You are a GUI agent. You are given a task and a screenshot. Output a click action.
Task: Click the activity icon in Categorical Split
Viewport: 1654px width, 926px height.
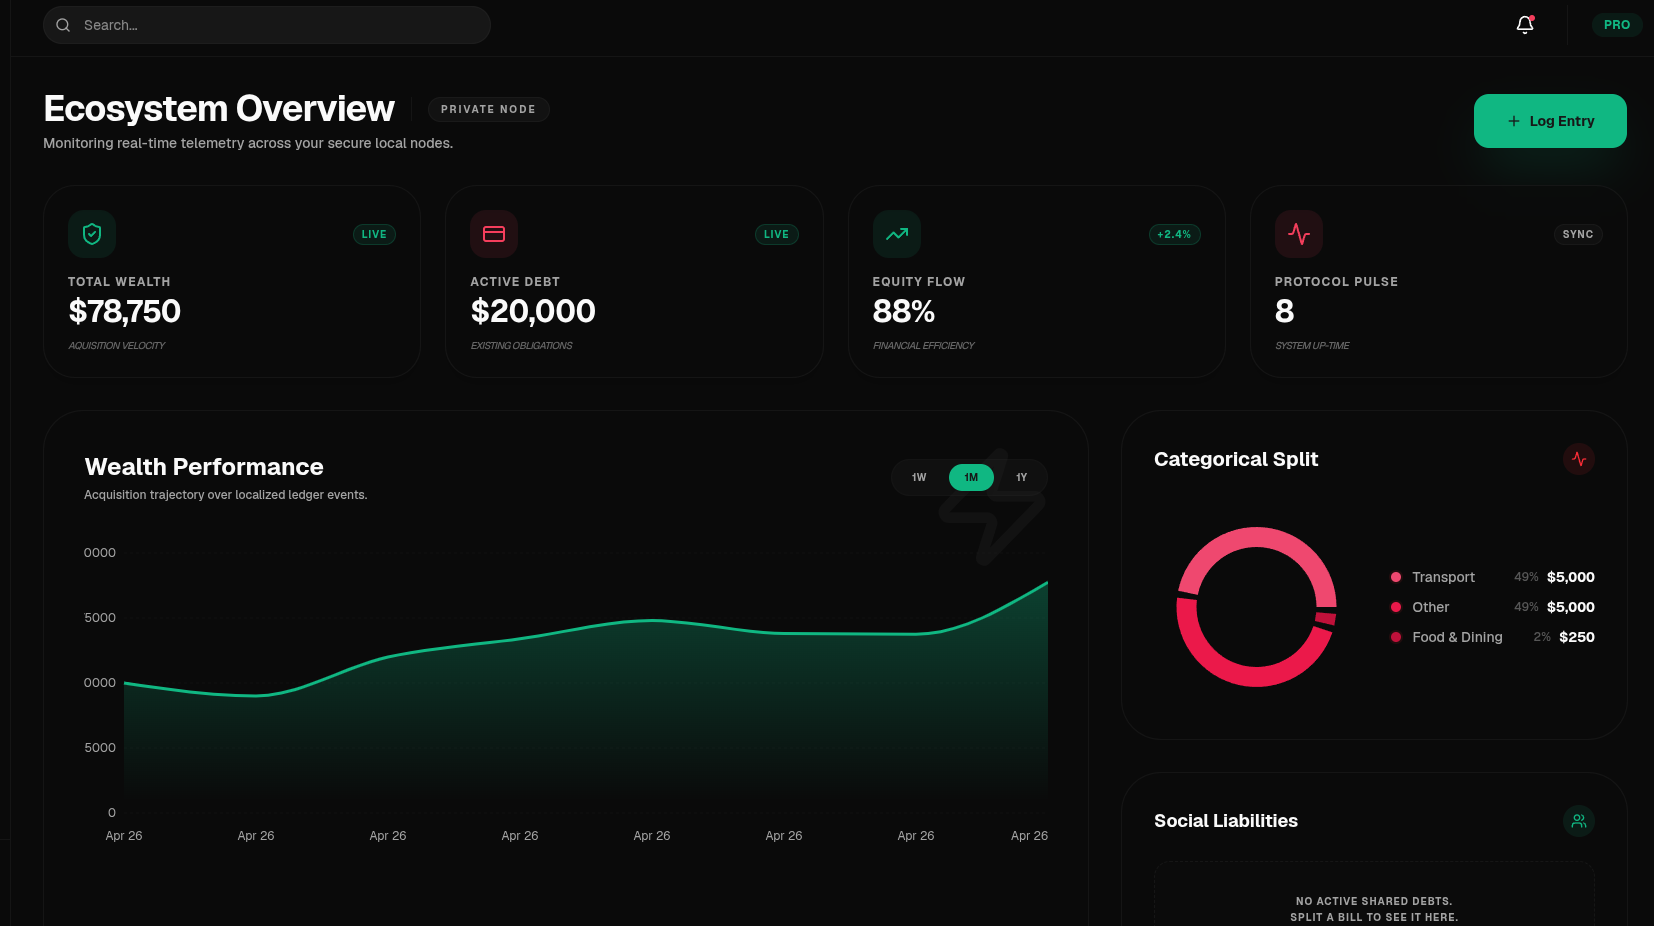pos(1578,459)
